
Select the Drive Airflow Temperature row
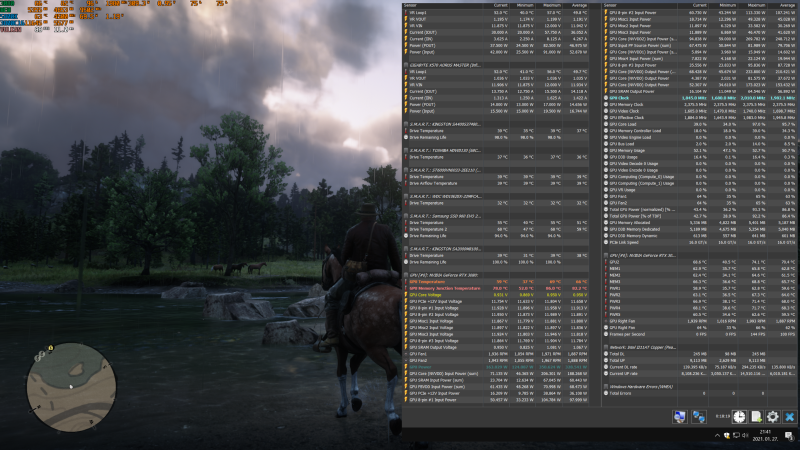coord(496,183)
